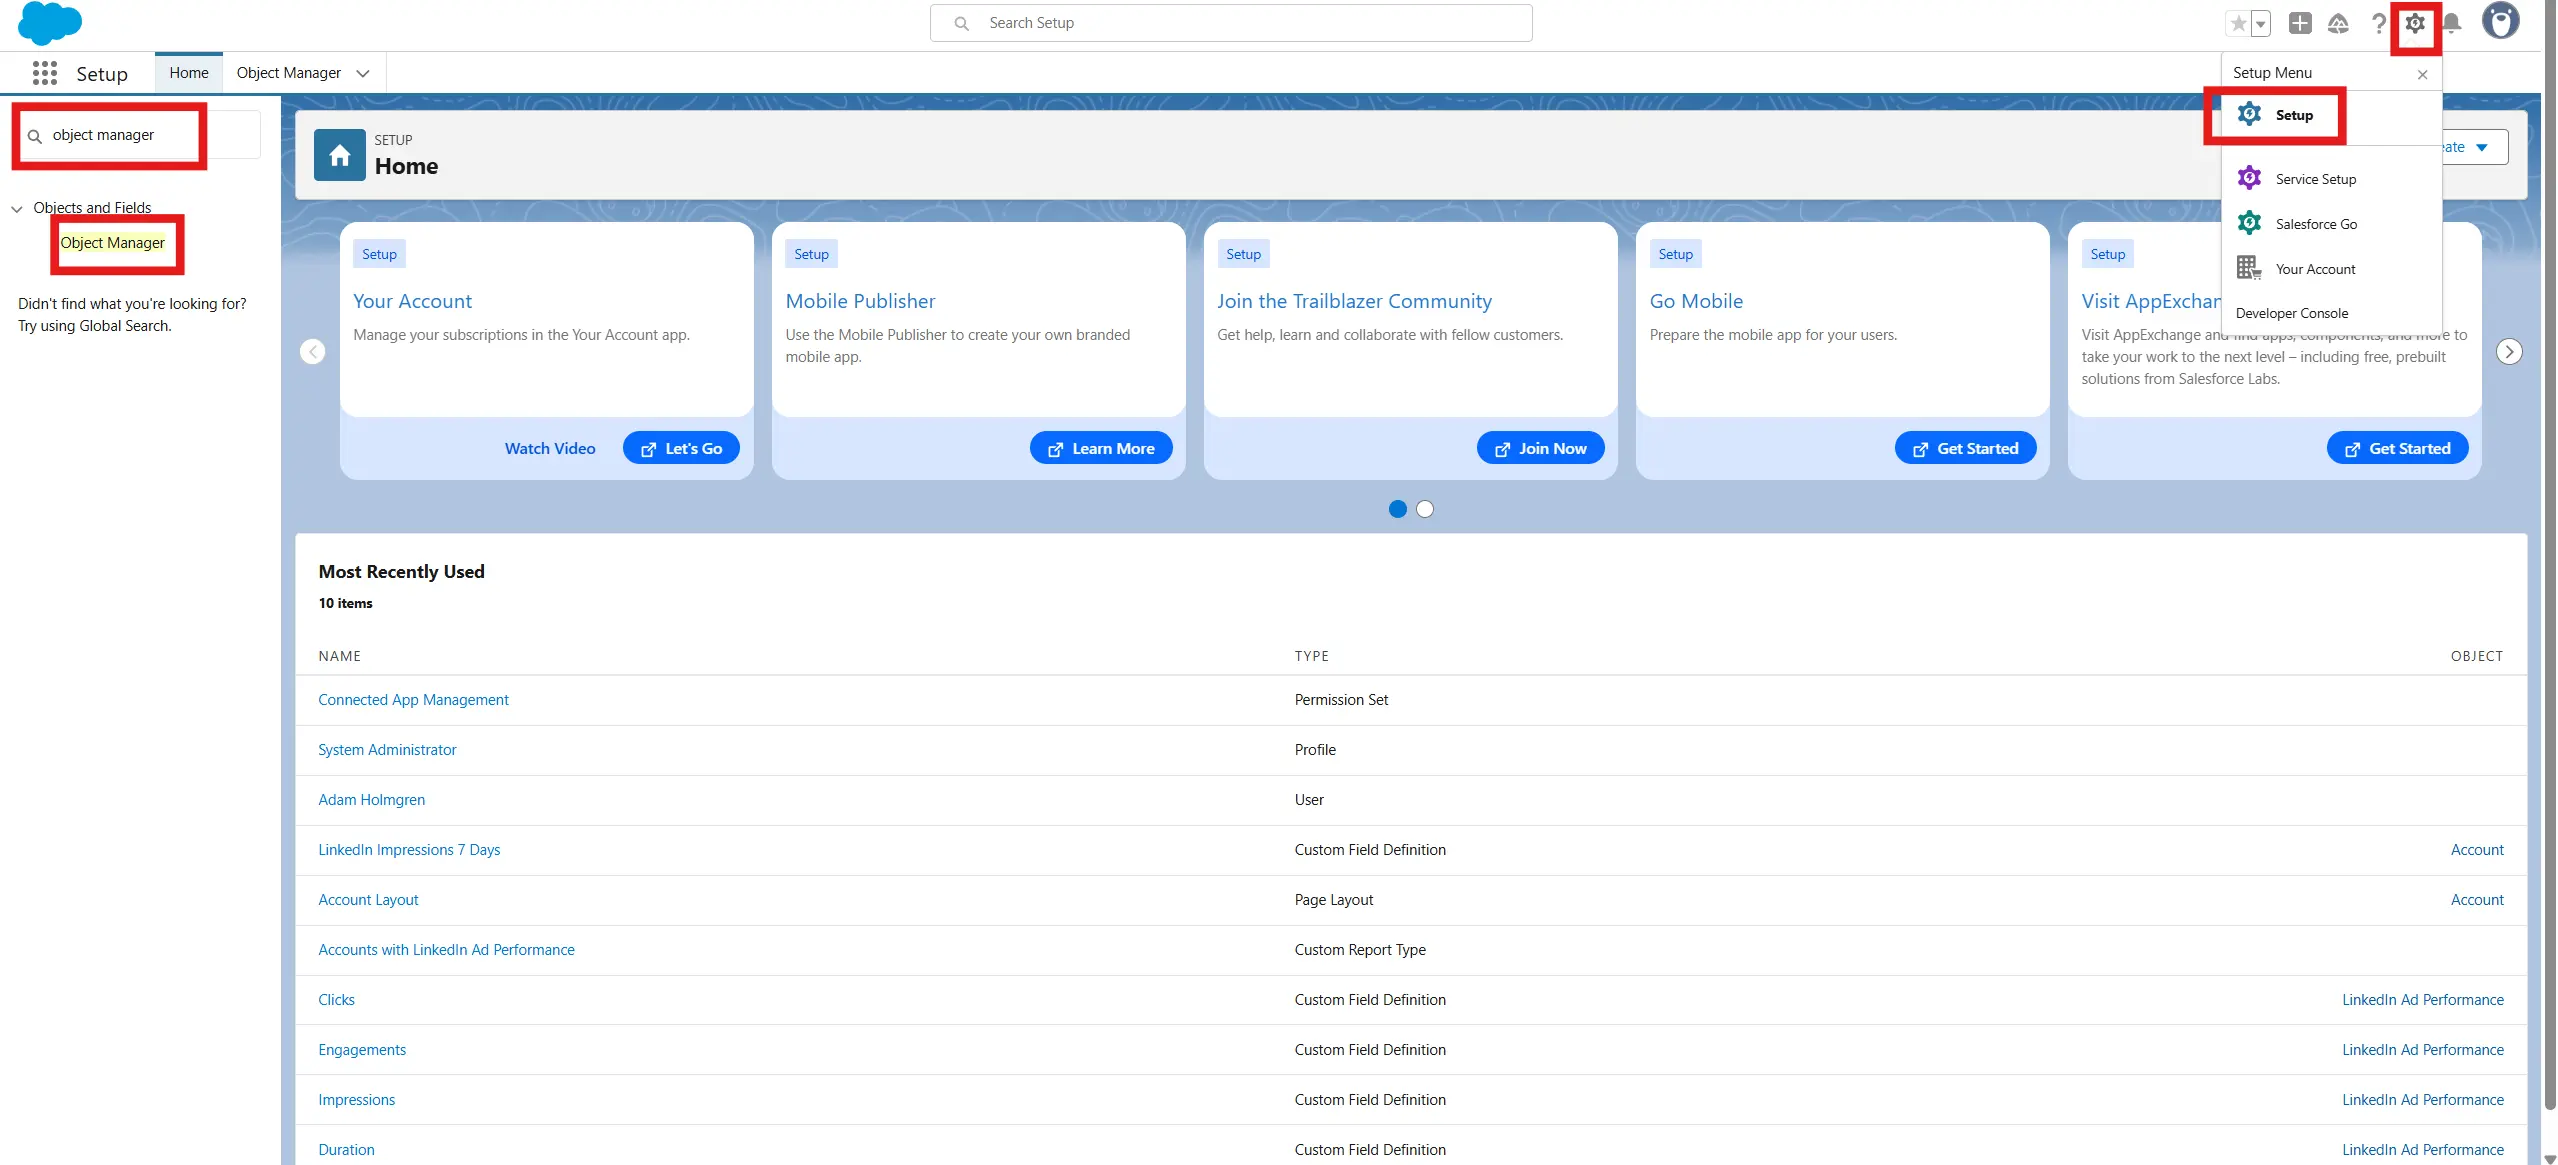Image resolution: width=2558 pixels, height=1165 pixels.
Task: Open the user profile avatar
Action: click(2500, 21)
